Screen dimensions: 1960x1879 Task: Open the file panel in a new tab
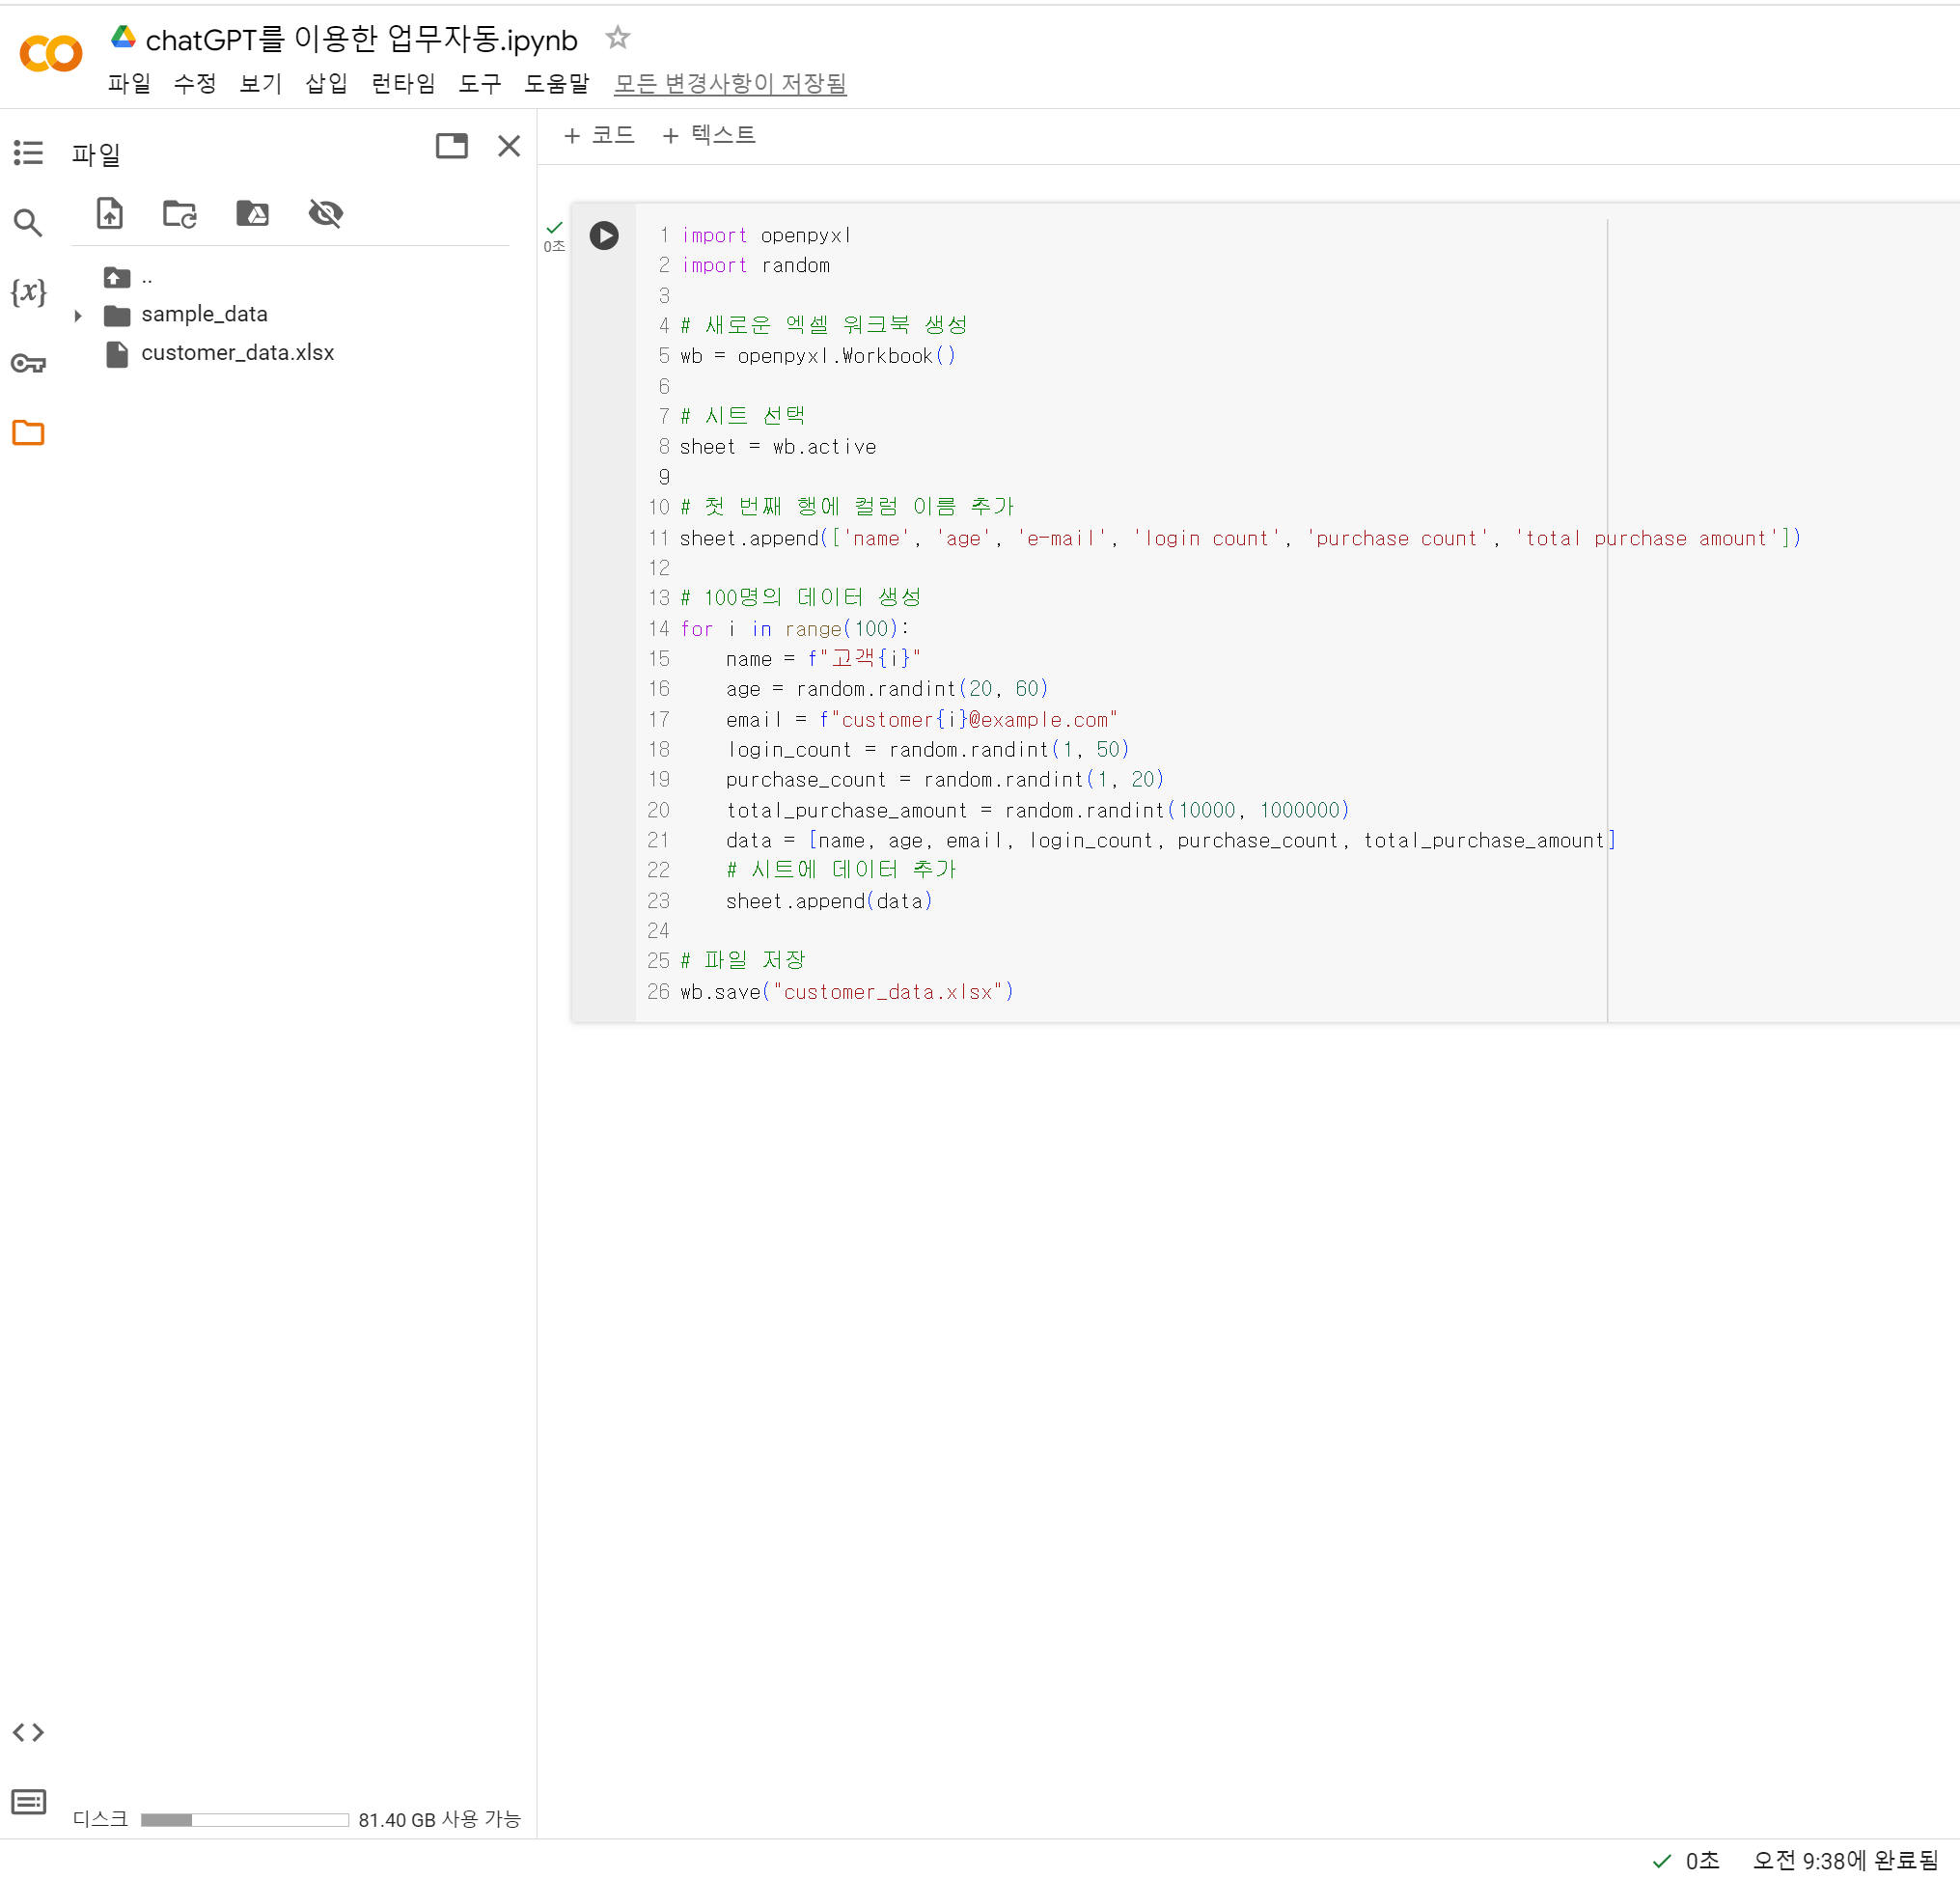click(452, 146)
